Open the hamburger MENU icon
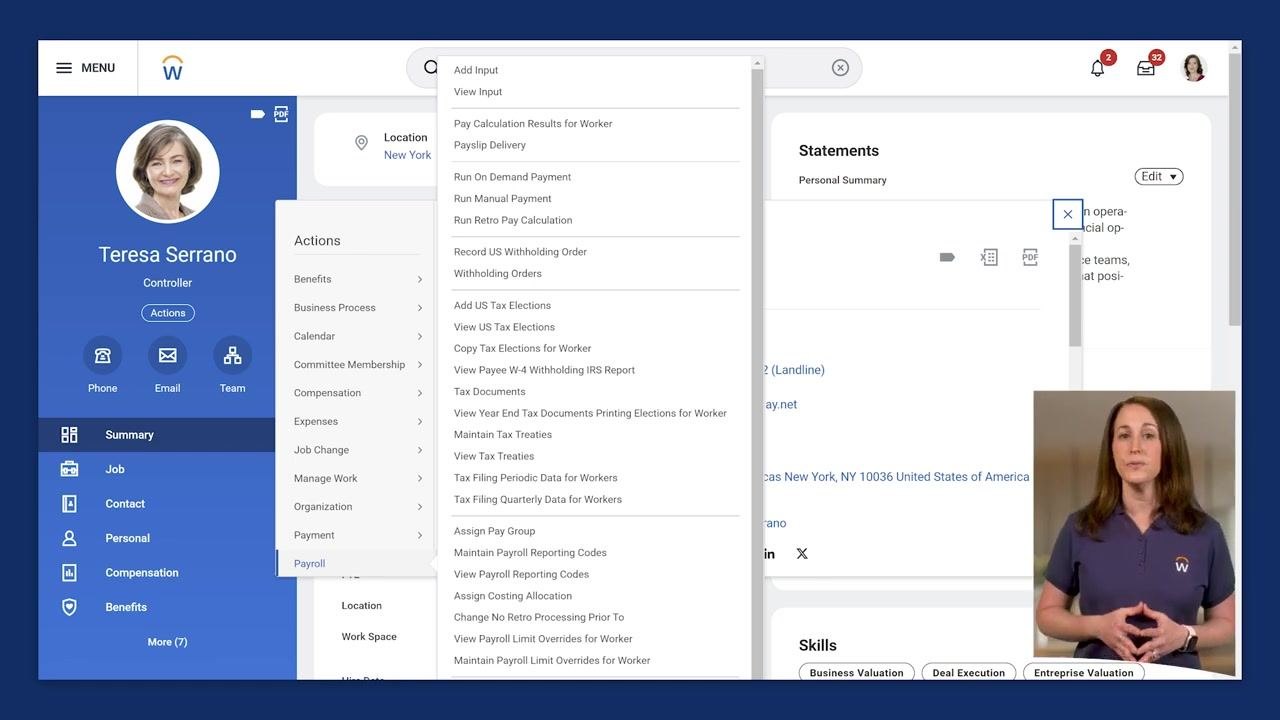 (64, 68)
